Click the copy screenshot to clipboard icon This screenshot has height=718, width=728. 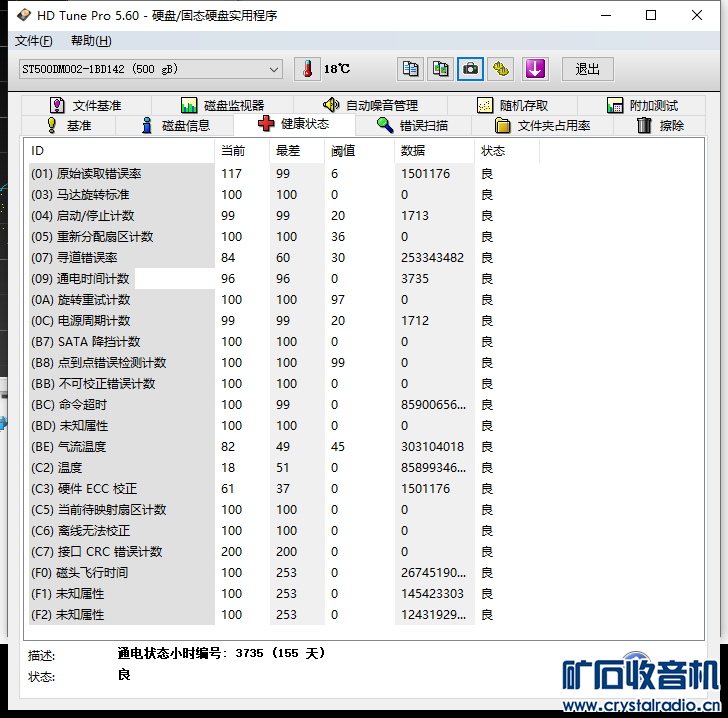440,69
